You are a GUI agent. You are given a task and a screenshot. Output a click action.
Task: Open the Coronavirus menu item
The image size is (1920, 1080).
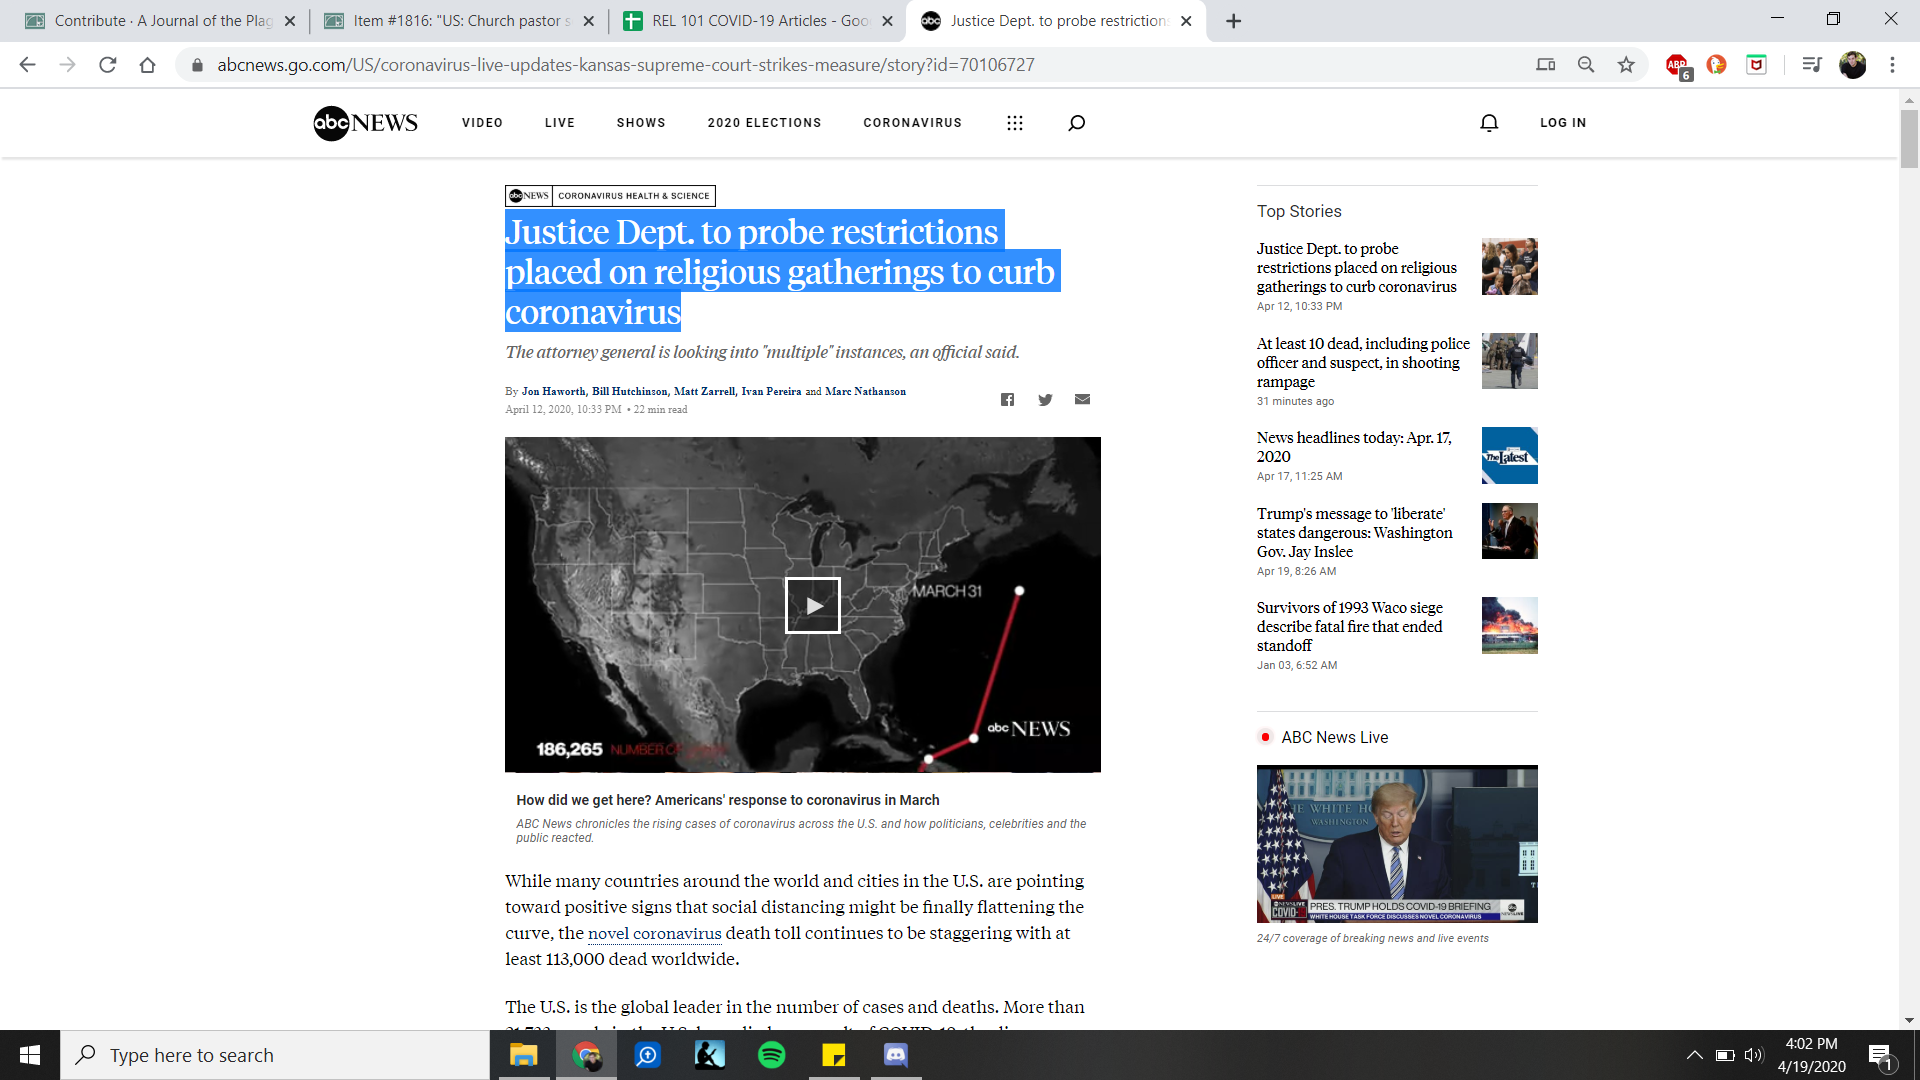click(x=912, y=123)
